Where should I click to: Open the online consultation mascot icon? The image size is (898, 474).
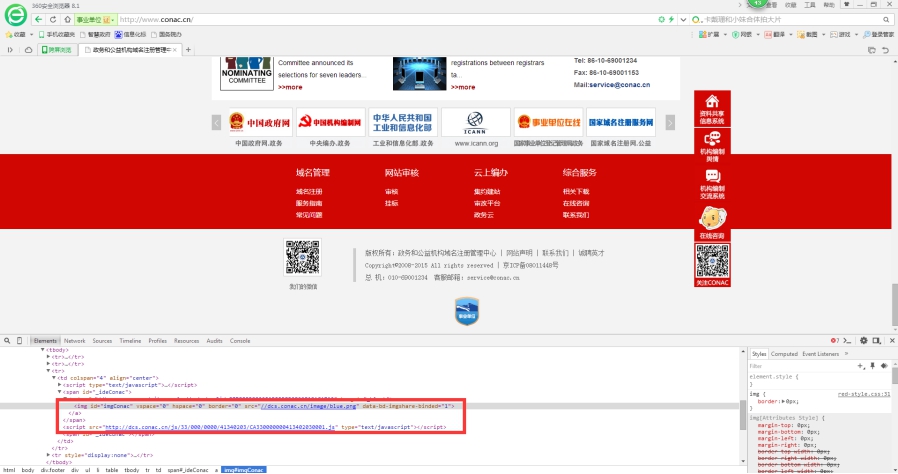click(x=712, y=218)
